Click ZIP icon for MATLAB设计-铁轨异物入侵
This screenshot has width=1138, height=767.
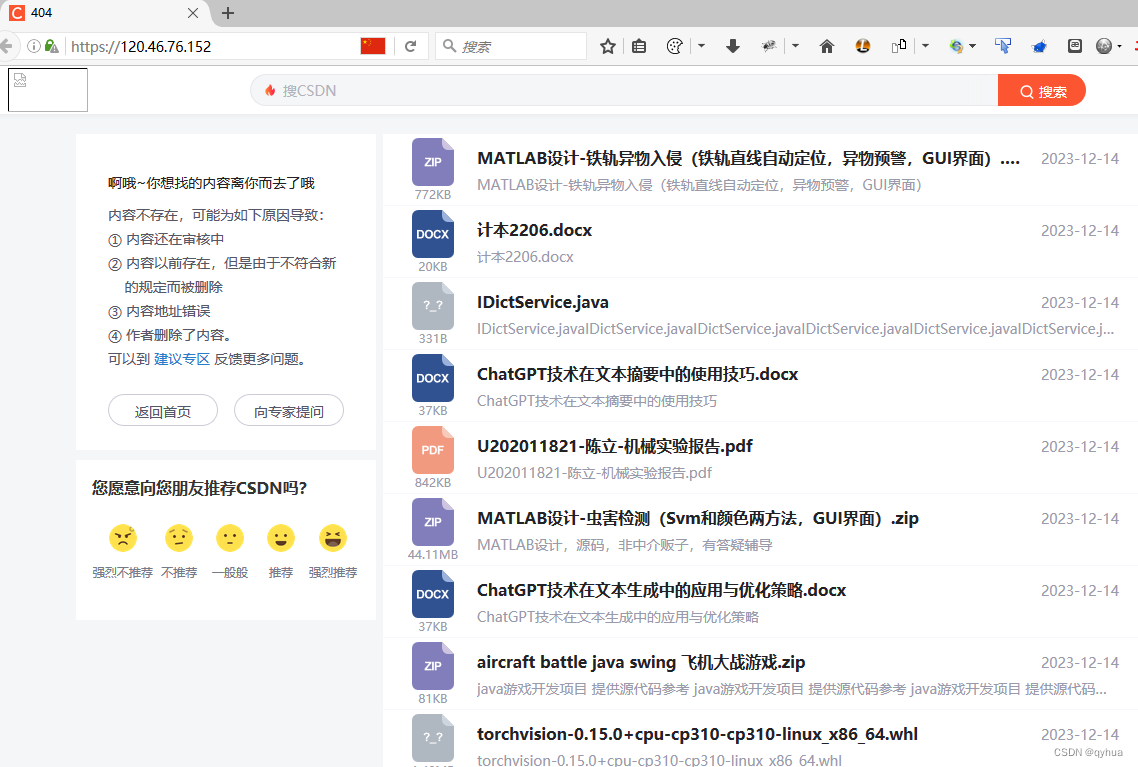pyautogui.click(x=433, y=162)
